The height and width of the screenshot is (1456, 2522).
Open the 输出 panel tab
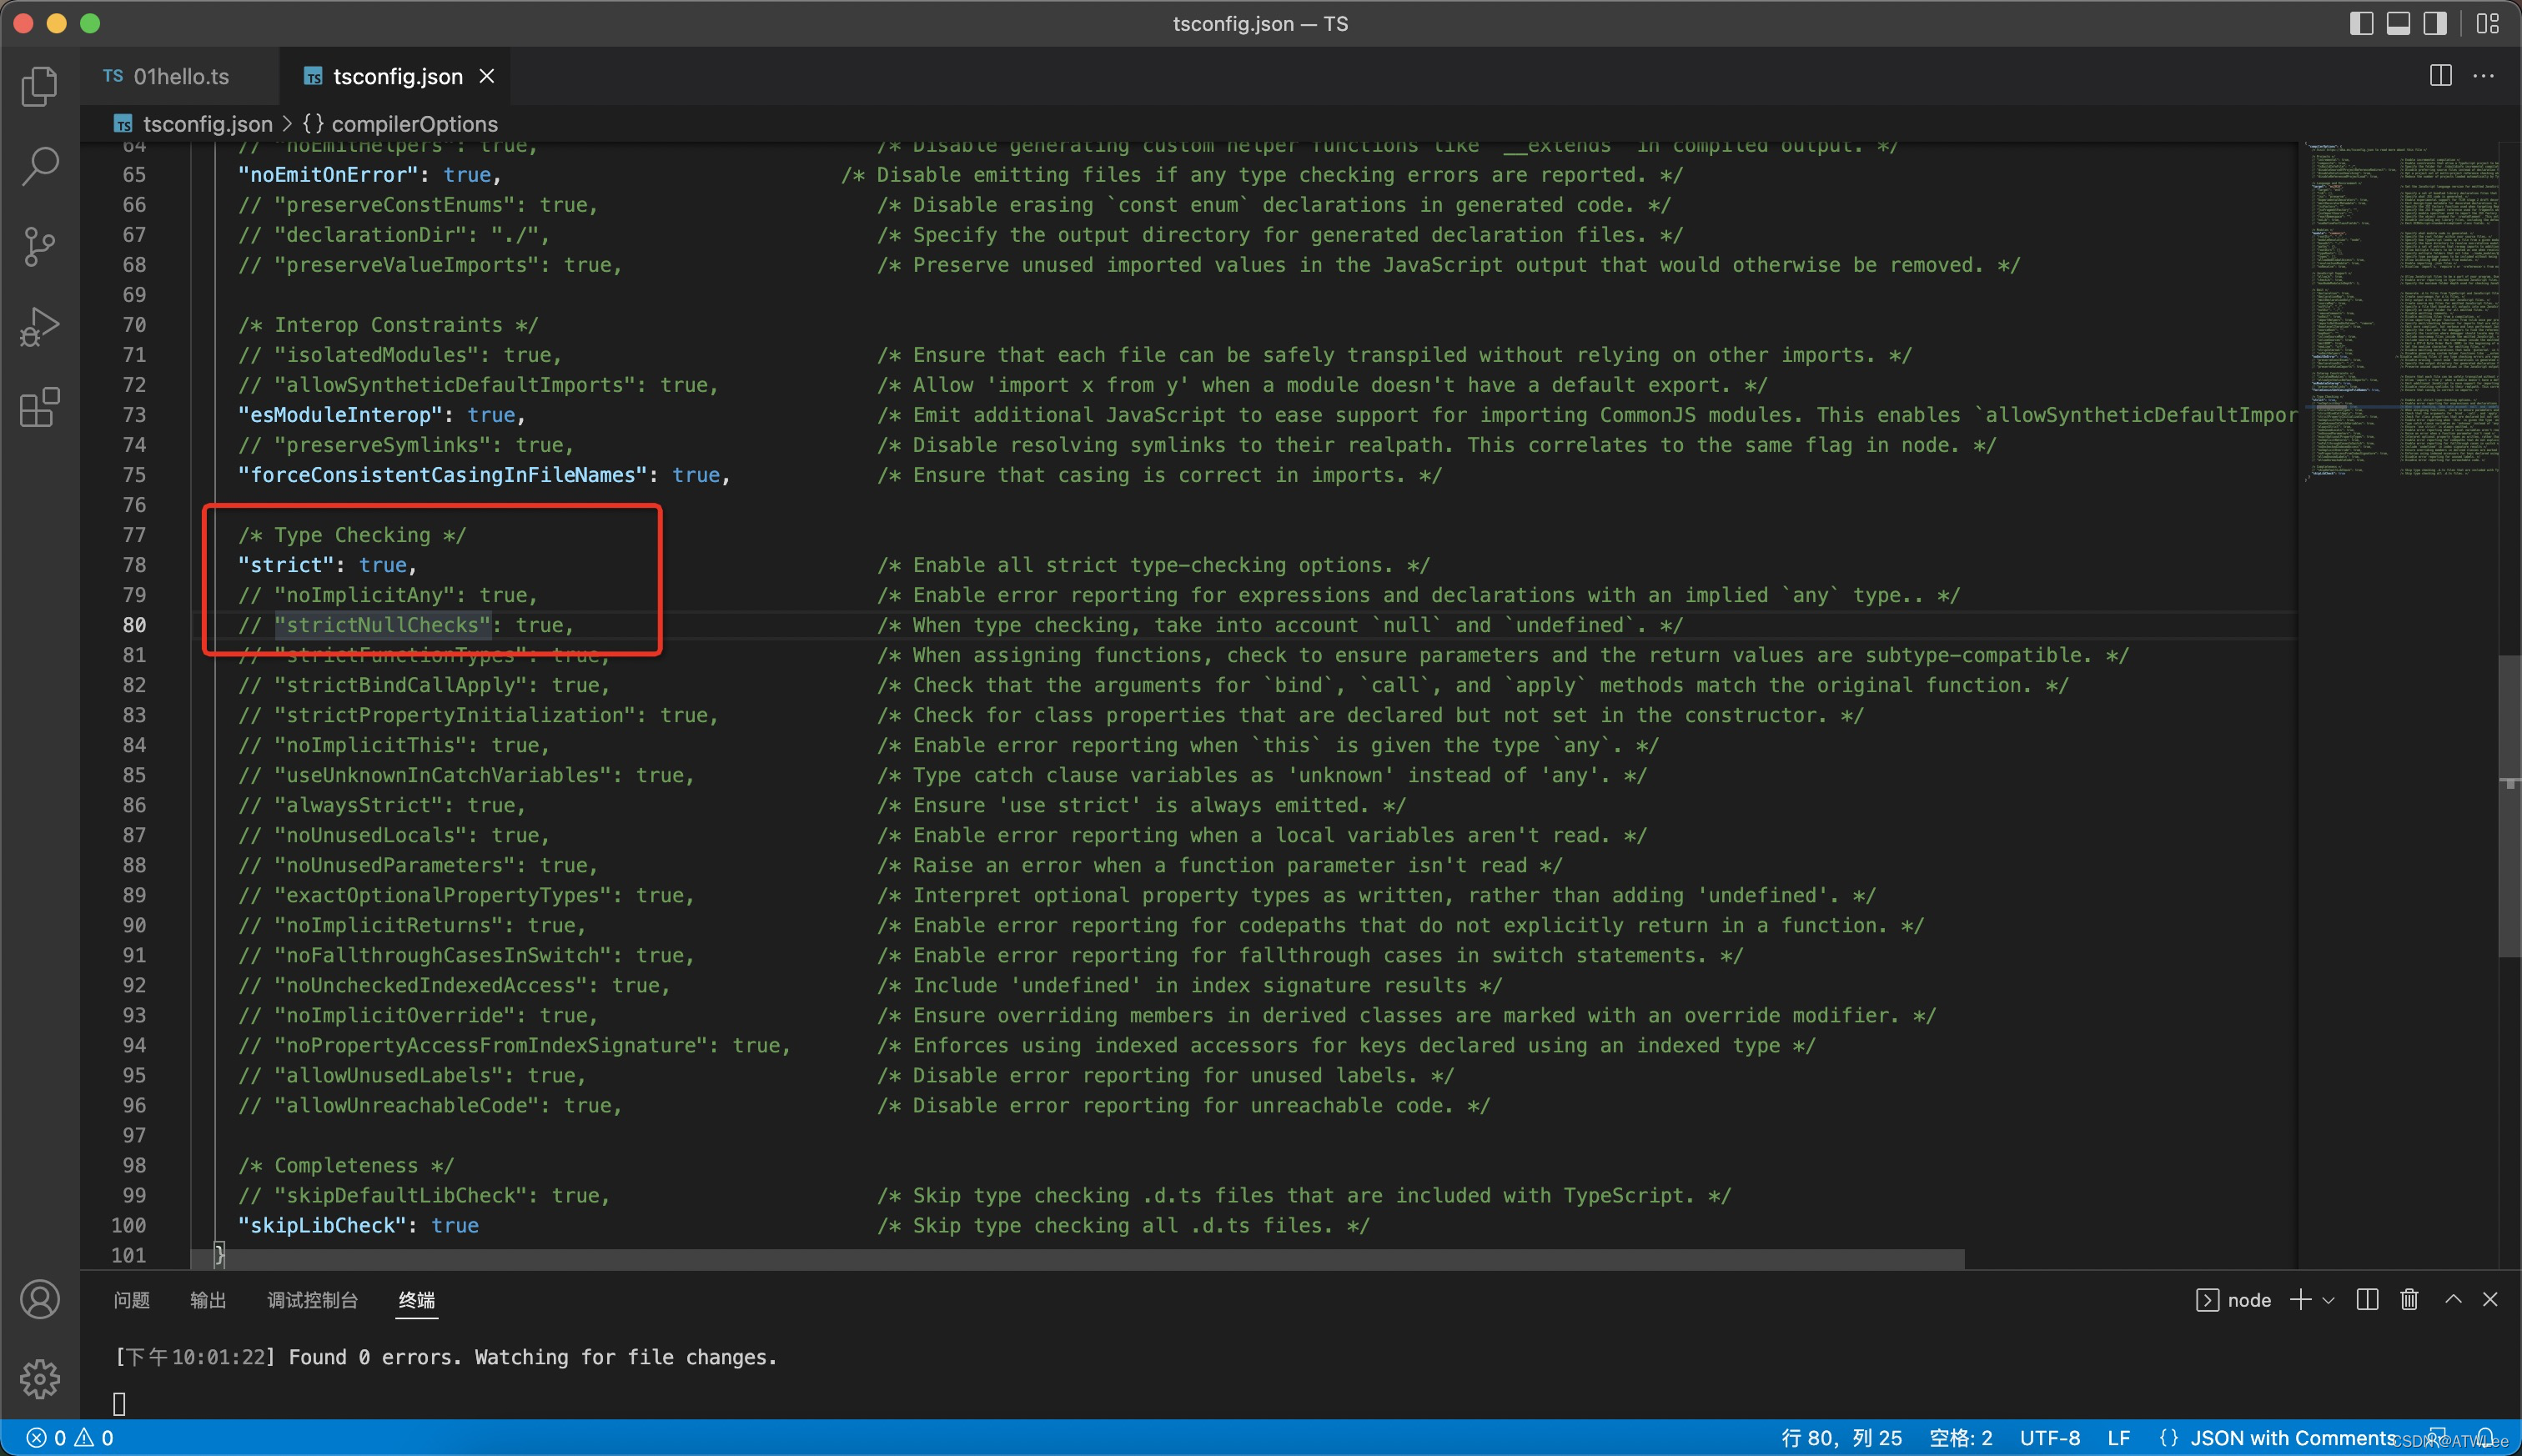coord(208,1299)
